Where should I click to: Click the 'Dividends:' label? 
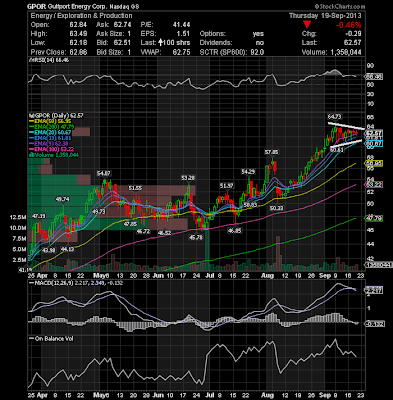(x=216, y=43)
